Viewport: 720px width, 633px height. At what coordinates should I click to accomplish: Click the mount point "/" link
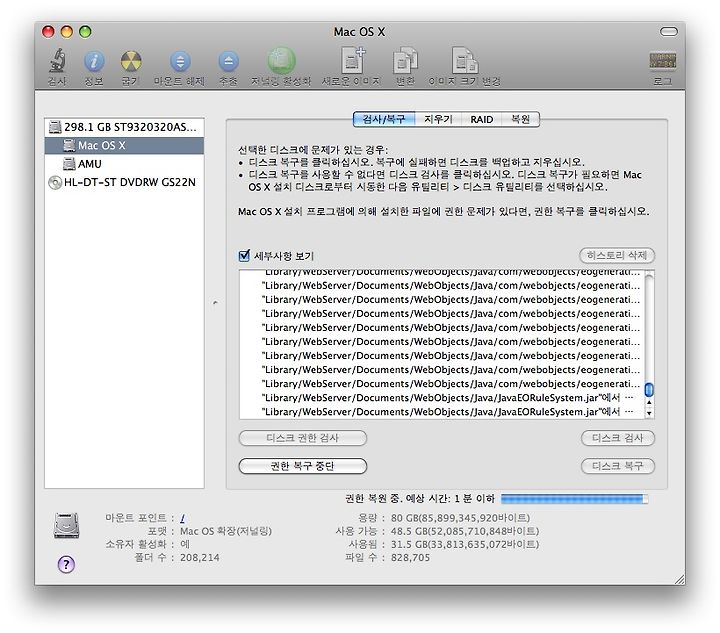182,518
